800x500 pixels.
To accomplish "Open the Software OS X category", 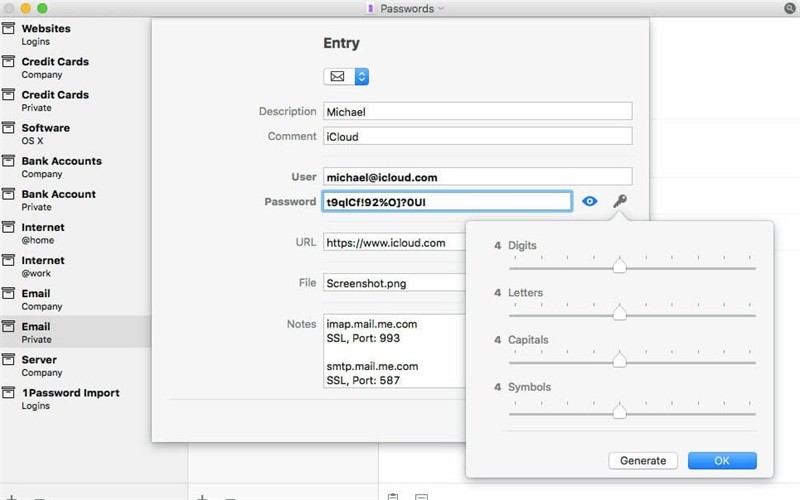I will (x=76, y=134).
